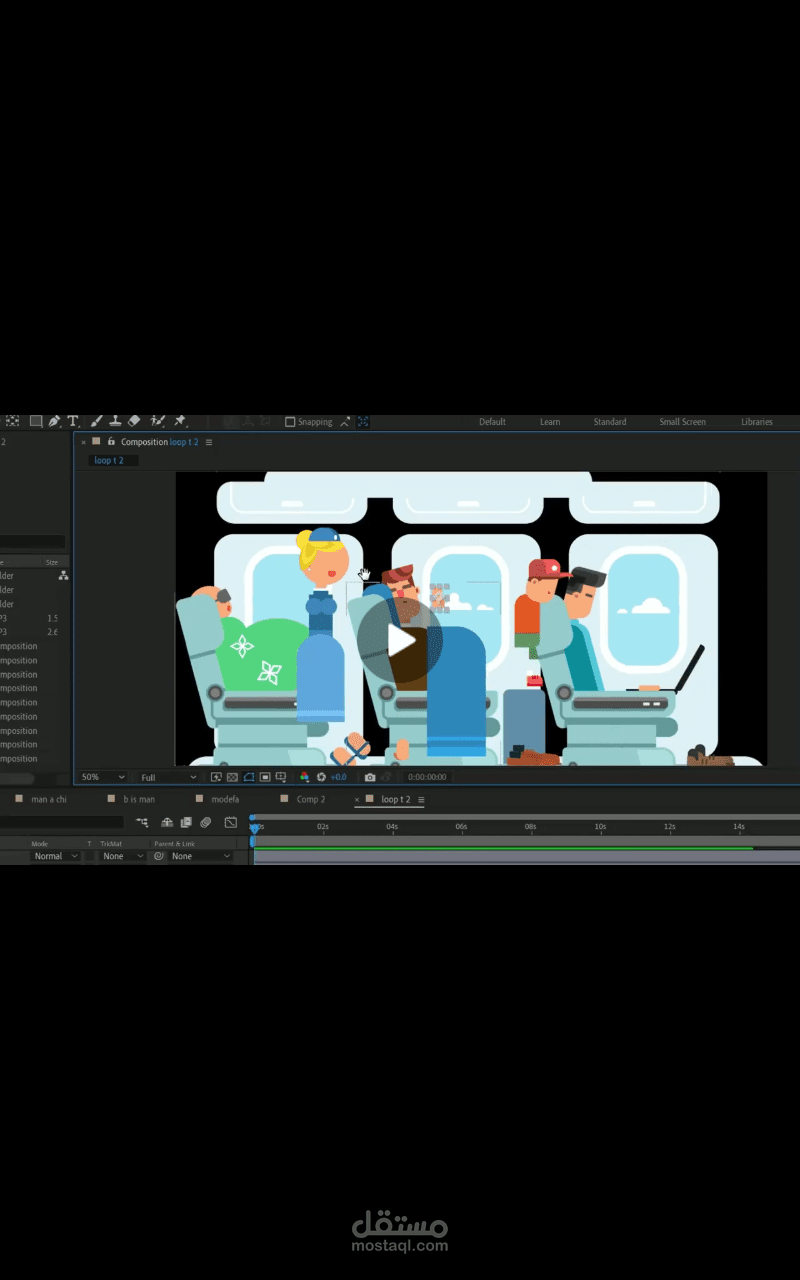The image size is (800, 1280).
Task: Toggle hide shy layers icon
Action: 167,822
